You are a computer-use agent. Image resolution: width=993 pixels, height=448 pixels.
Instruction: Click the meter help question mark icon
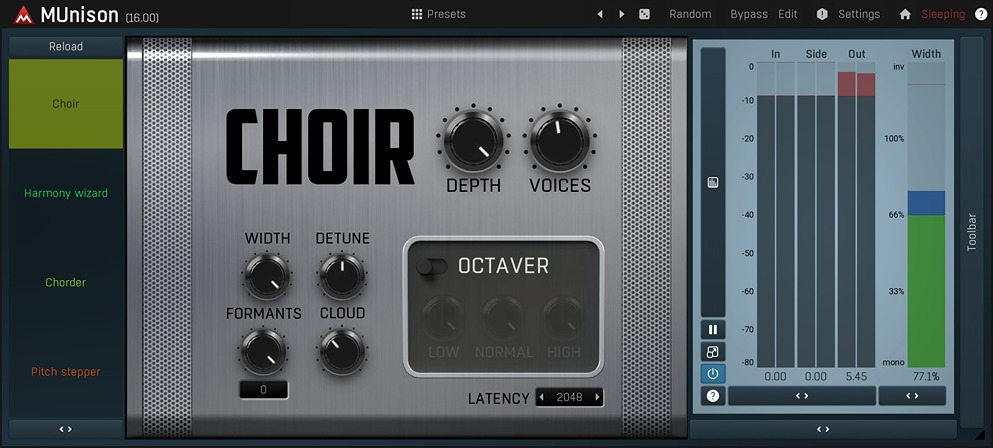713,396
